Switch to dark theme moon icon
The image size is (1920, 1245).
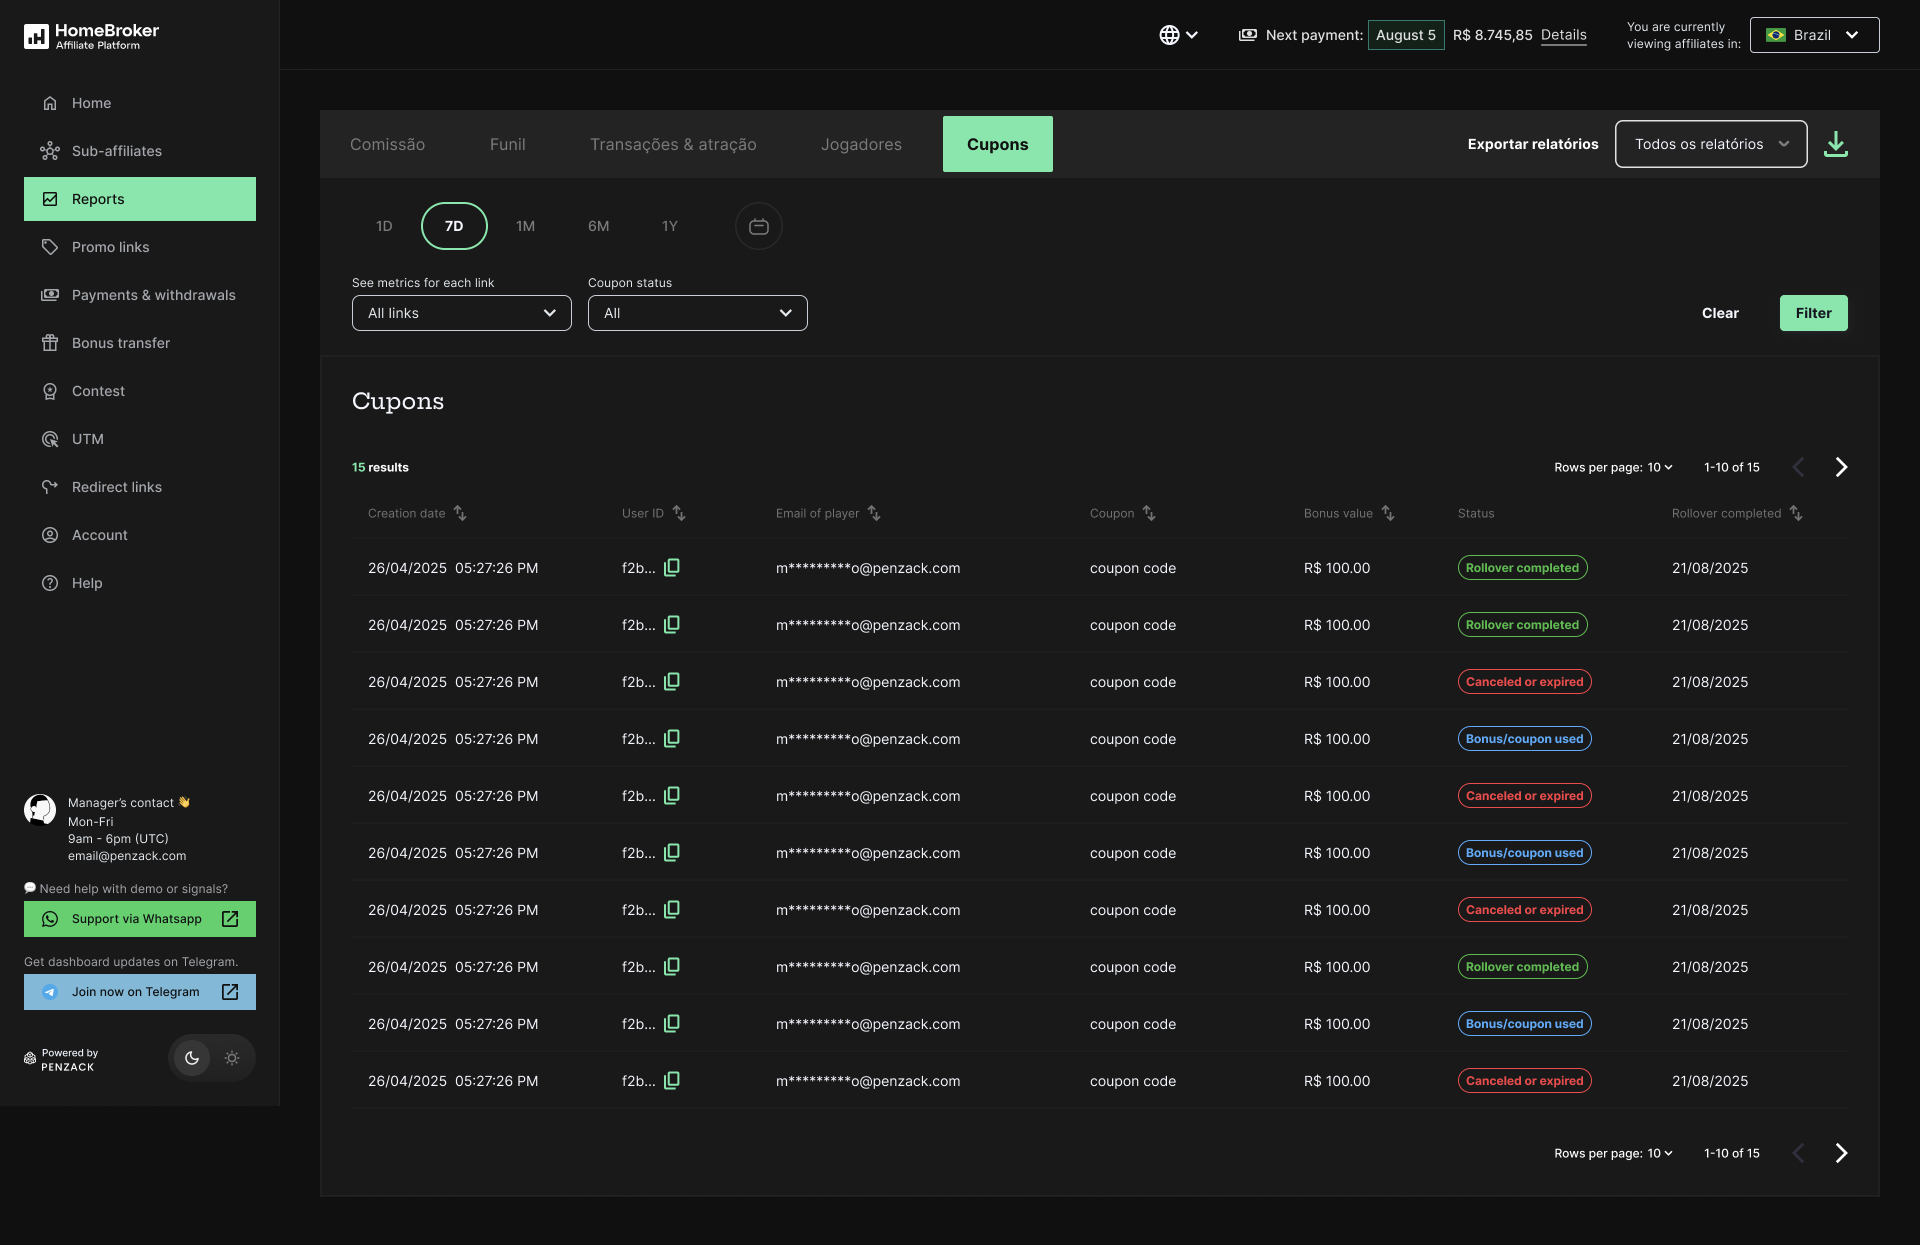point(192,1058)
